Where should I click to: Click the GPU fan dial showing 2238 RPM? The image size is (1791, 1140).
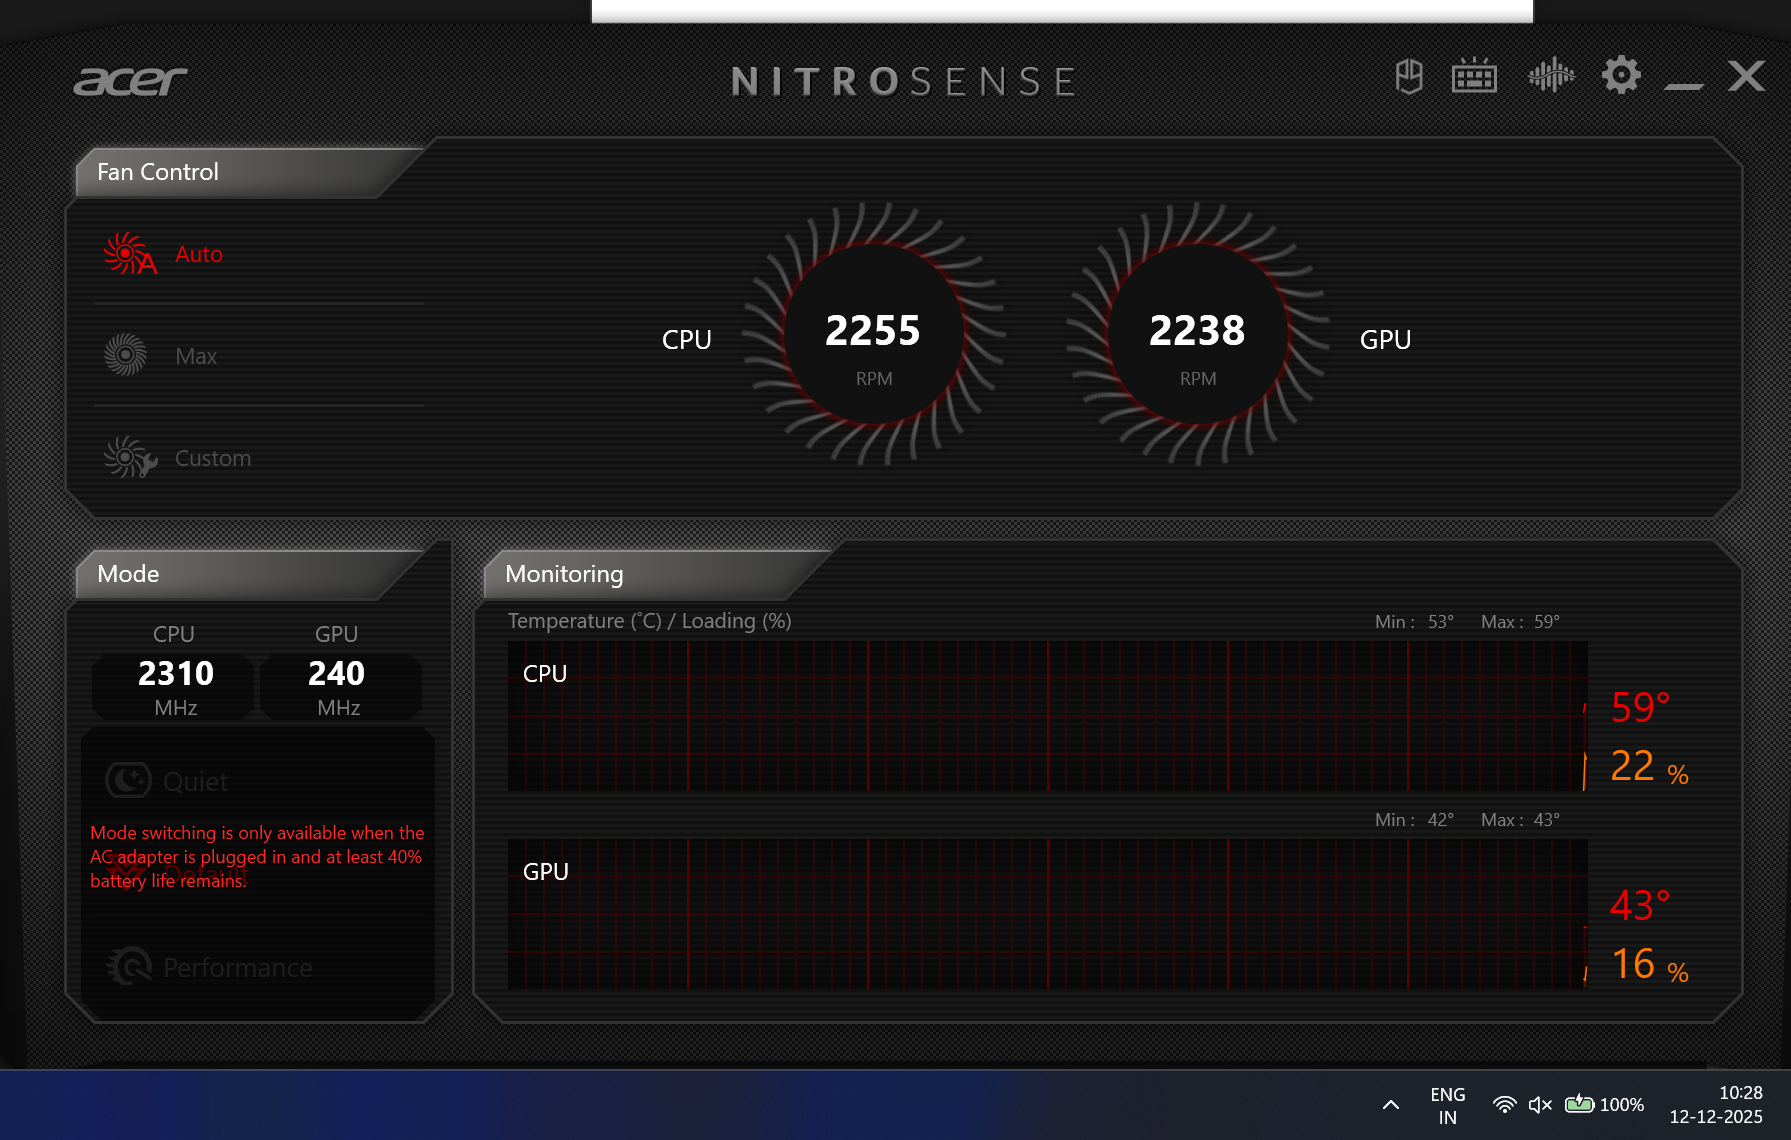click(1197, 334)
